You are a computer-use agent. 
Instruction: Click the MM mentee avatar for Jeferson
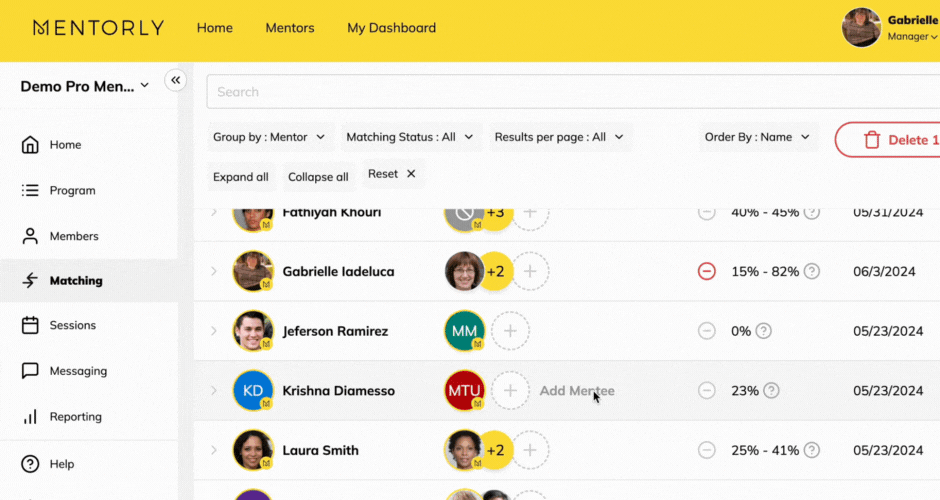coord(465,331)
